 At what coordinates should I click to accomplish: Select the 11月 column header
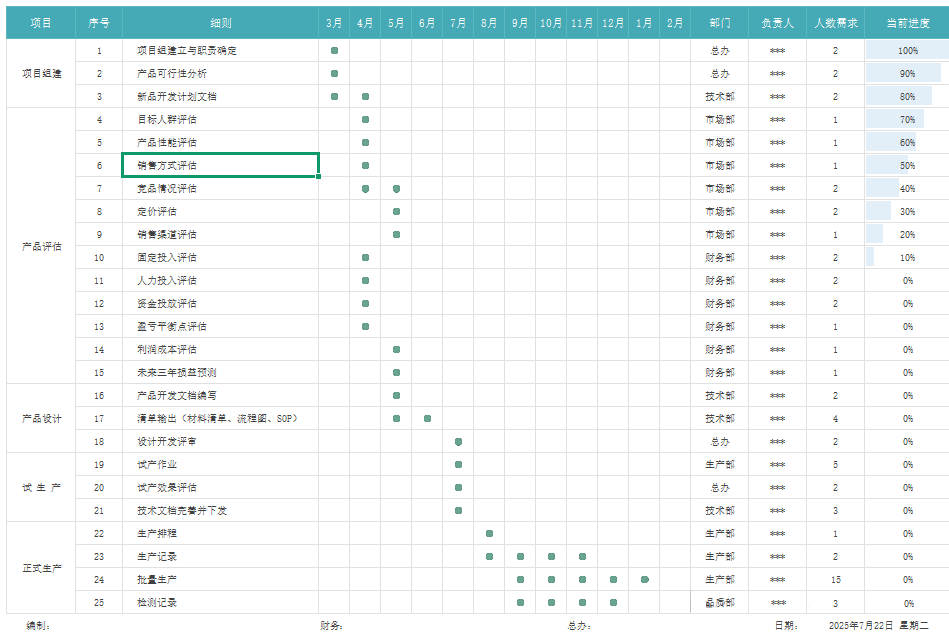tap(582, 23)
